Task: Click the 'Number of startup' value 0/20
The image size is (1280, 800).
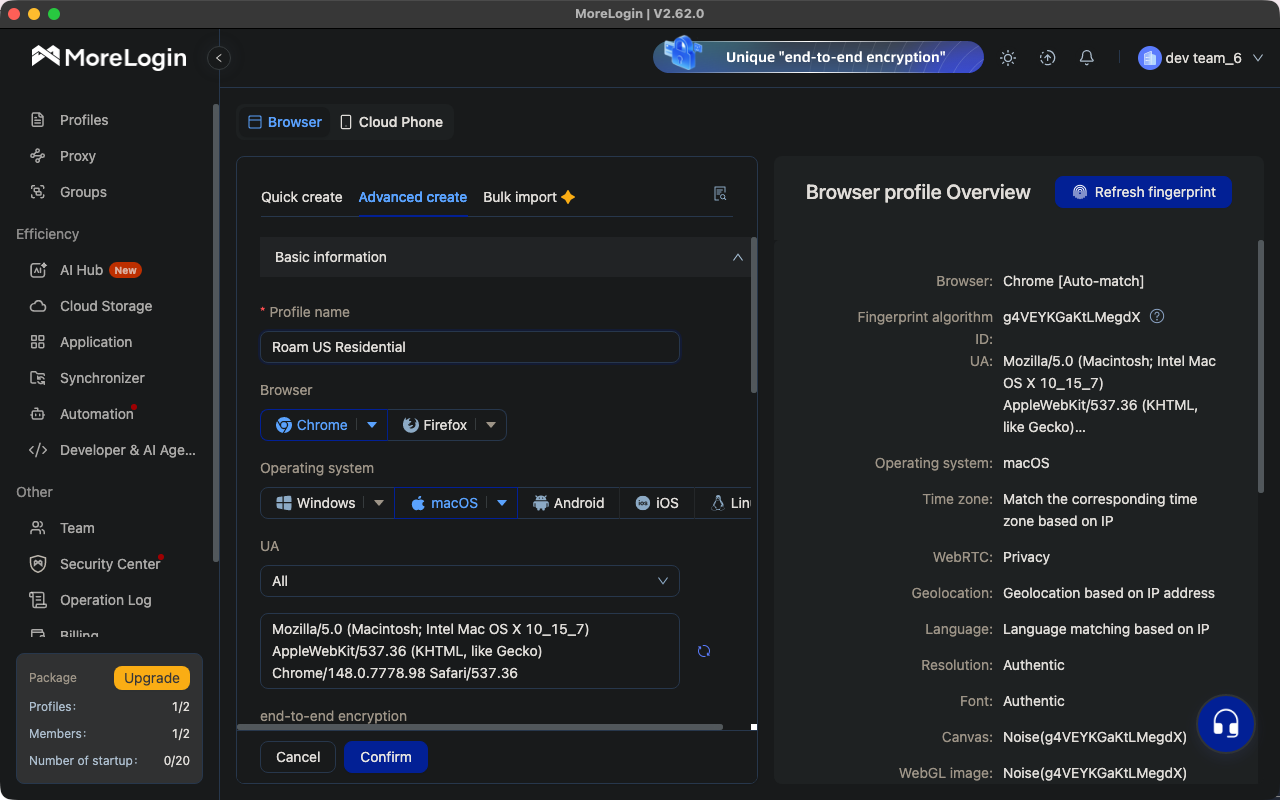Action: (x=177, y=761)
